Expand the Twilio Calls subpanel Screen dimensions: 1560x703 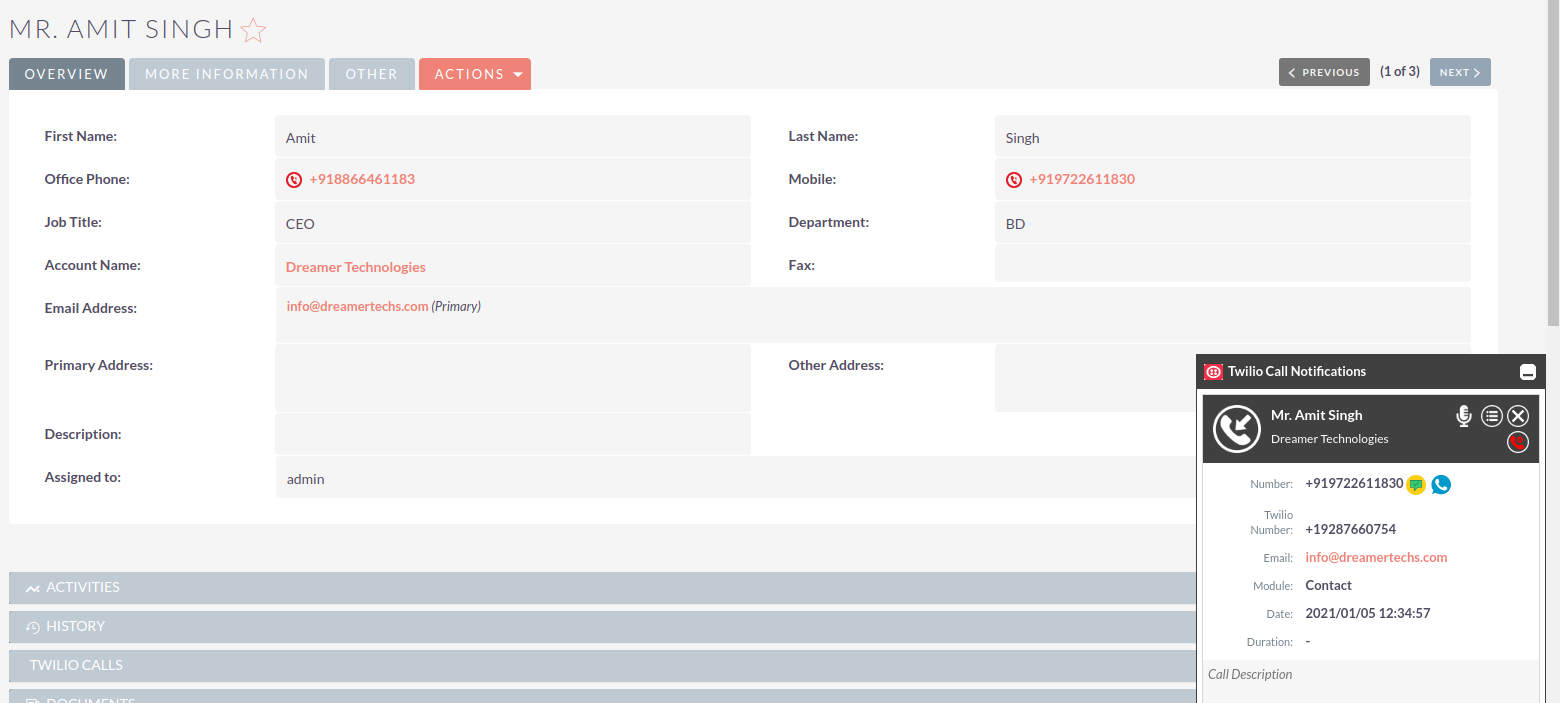pos(602,666)
